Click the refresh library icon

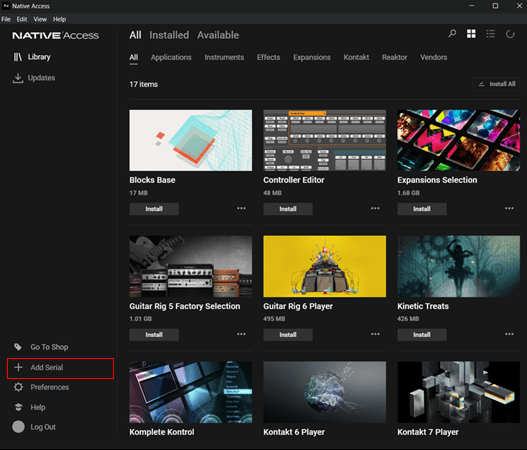coord(510,34)
